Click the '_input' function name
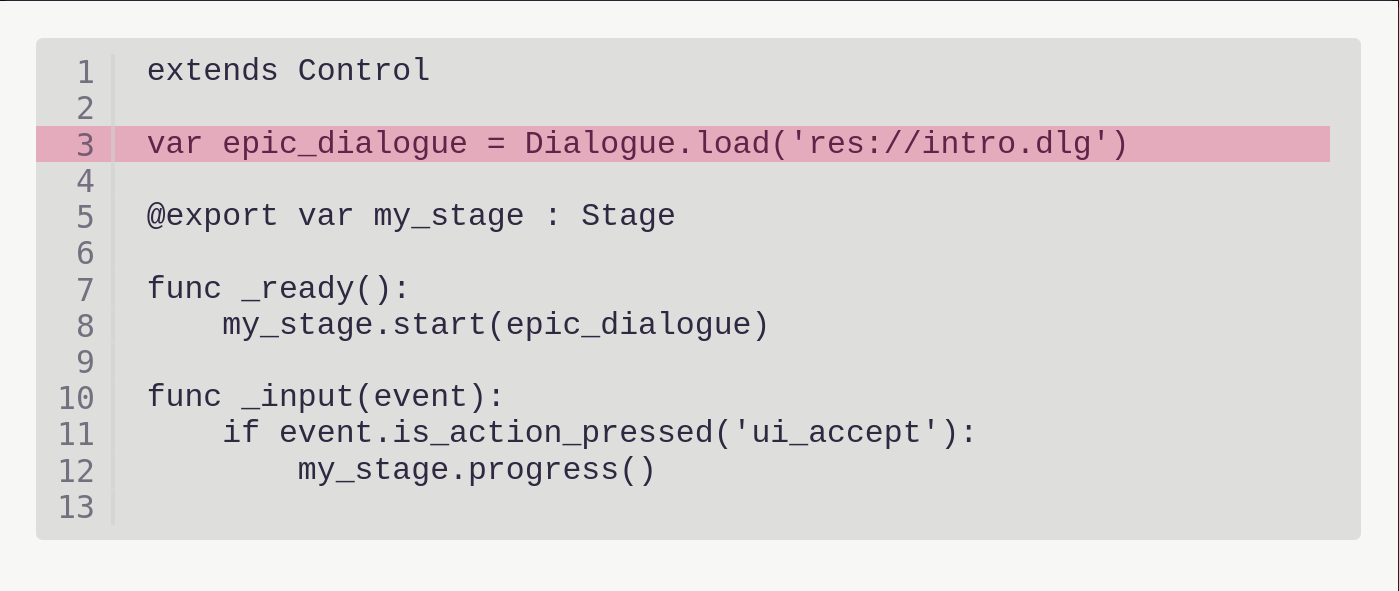This screenshot has width=1399, height=591. [298, 397]
